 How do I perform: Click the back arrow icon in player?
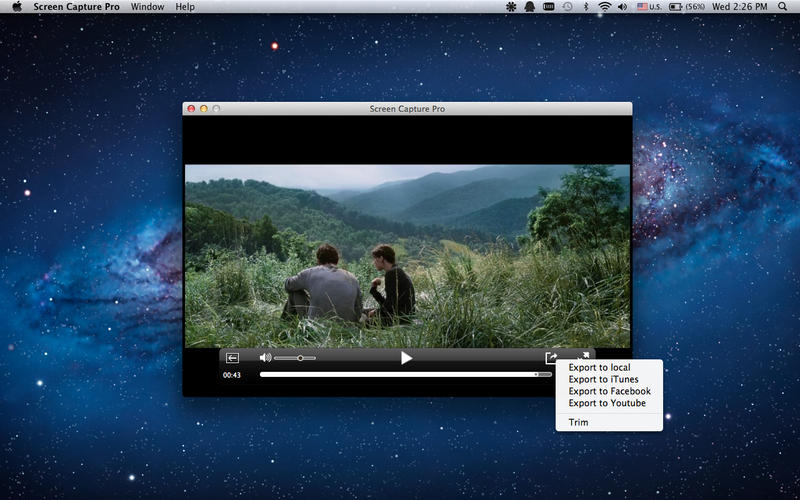(232, 358)
